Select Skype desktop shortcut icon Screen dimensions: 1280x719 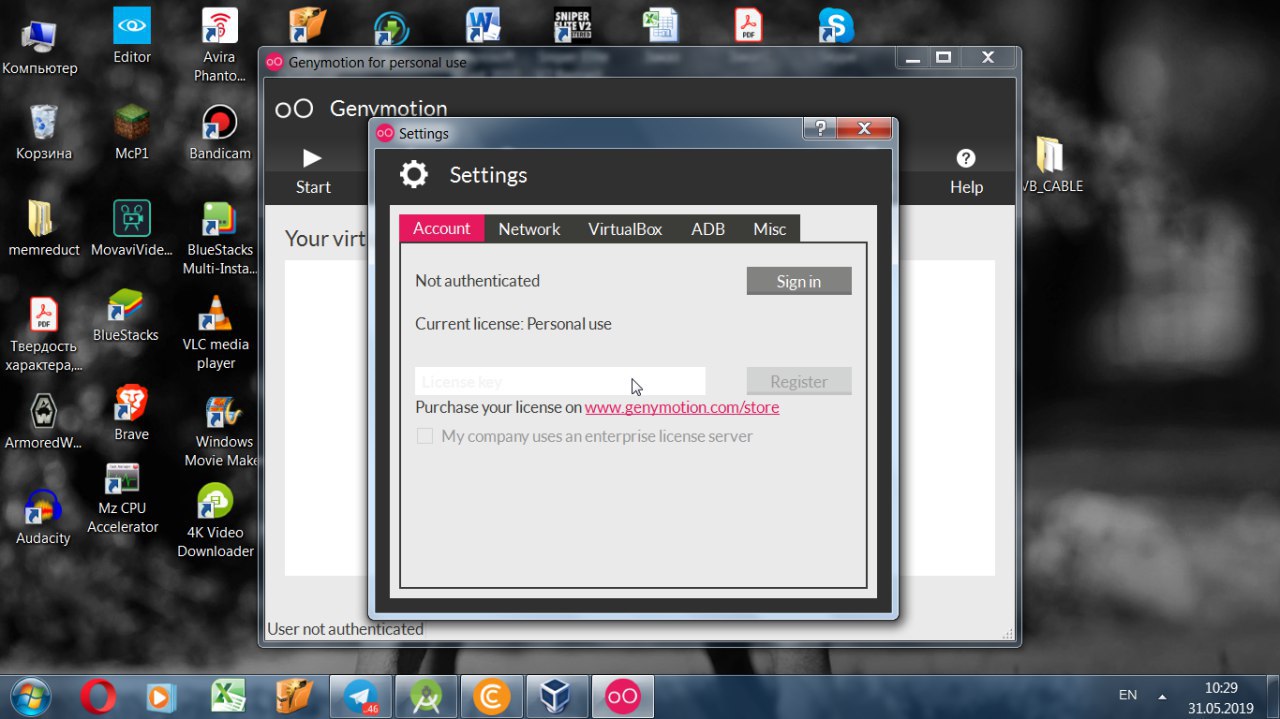pos(836,25)
